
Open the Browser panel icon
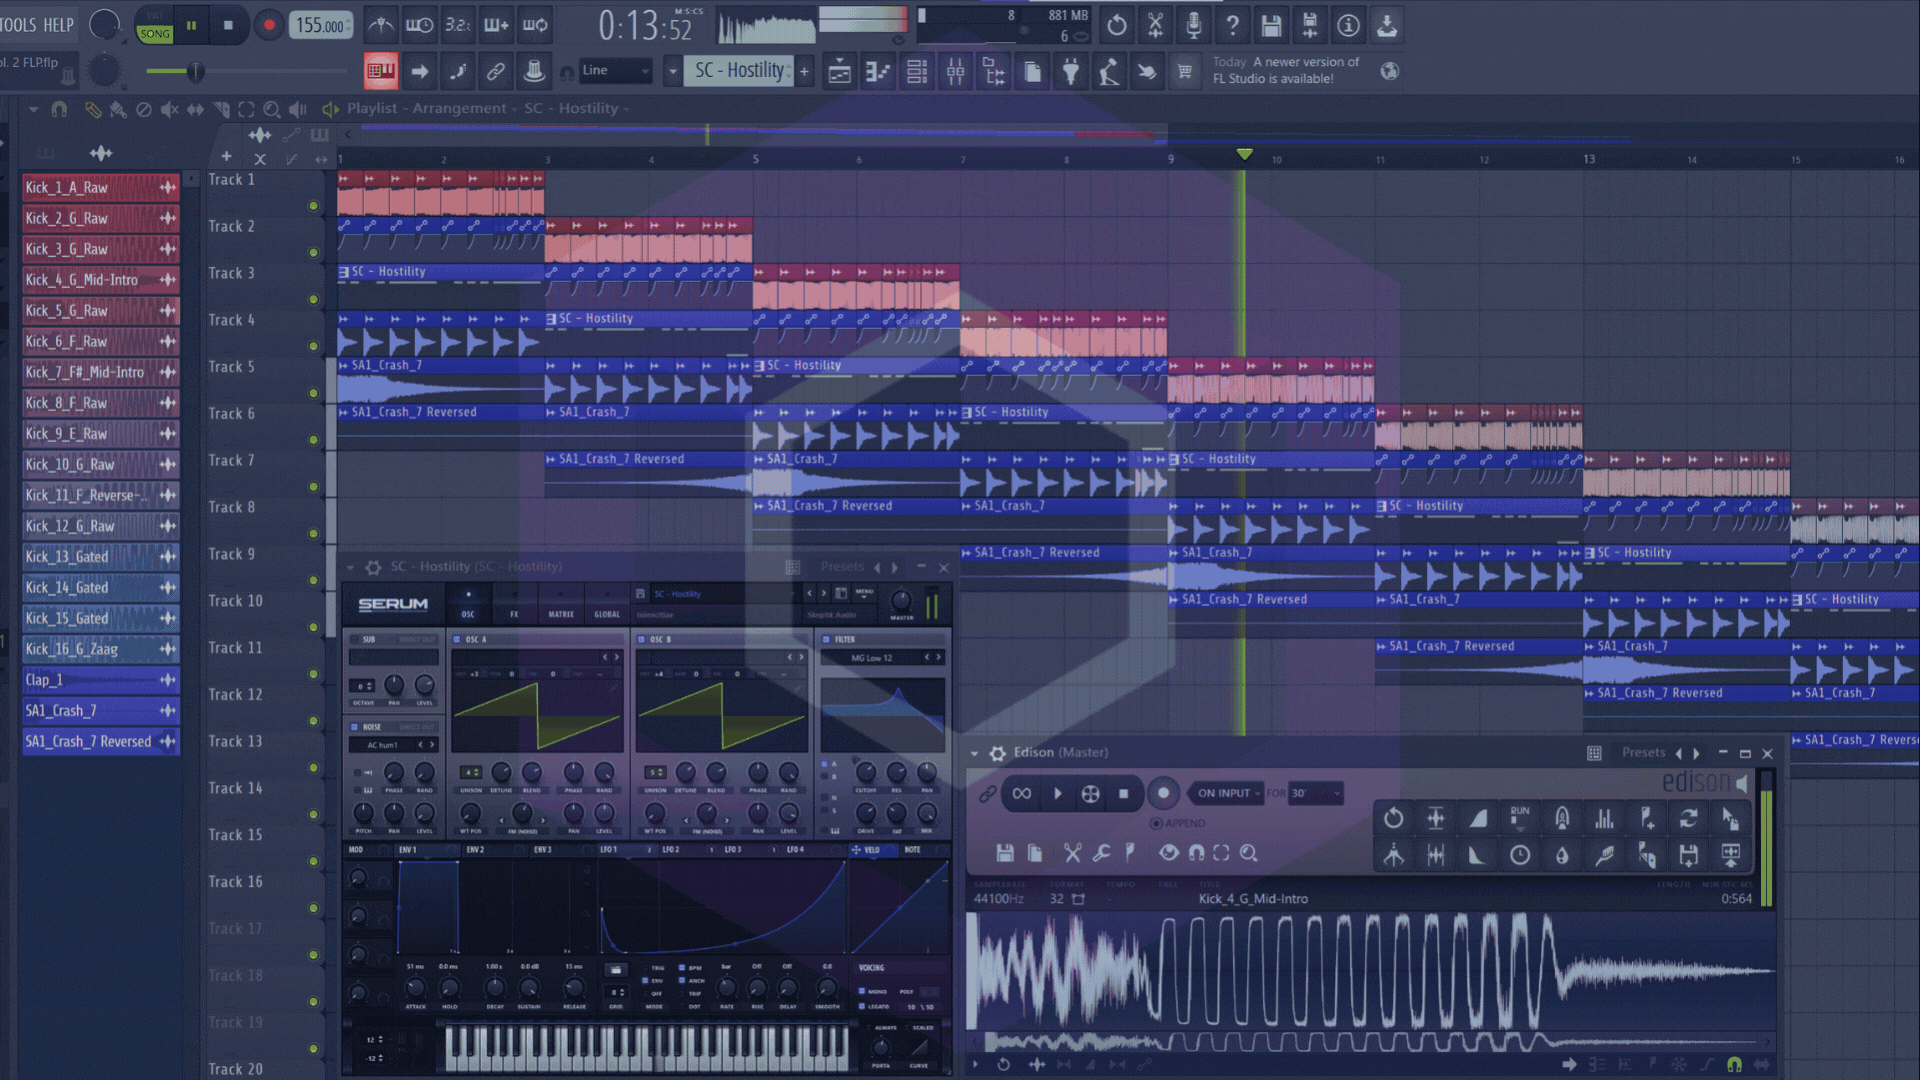(x=994, y=71)
